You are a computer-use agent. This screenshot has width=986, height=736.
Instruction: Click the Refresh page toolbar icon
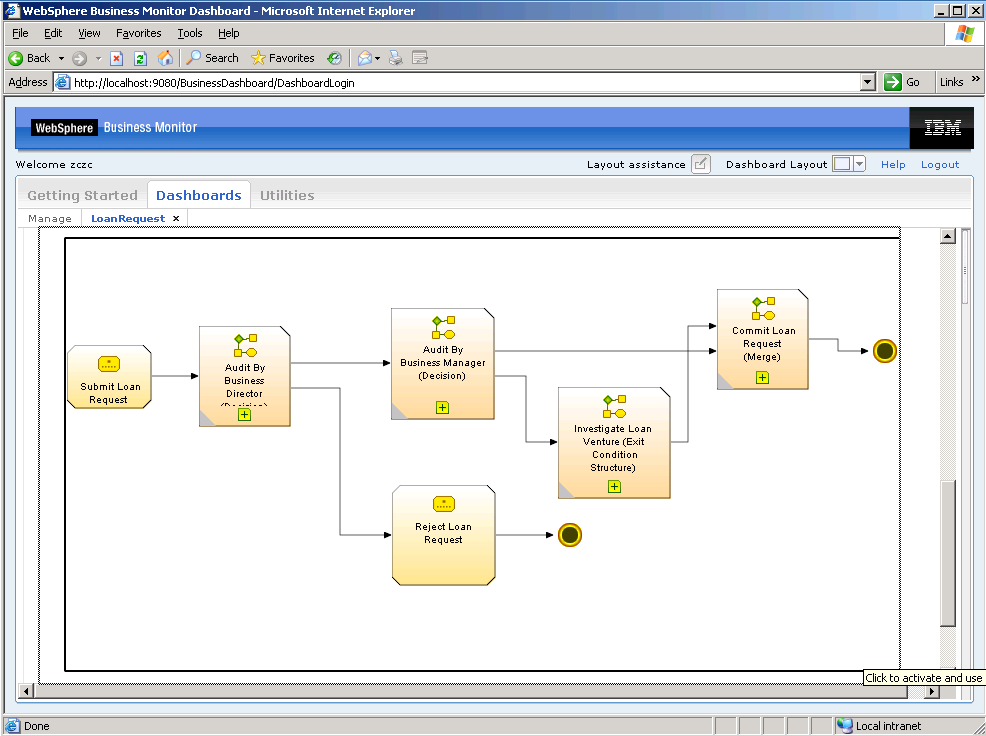[140, 58]
